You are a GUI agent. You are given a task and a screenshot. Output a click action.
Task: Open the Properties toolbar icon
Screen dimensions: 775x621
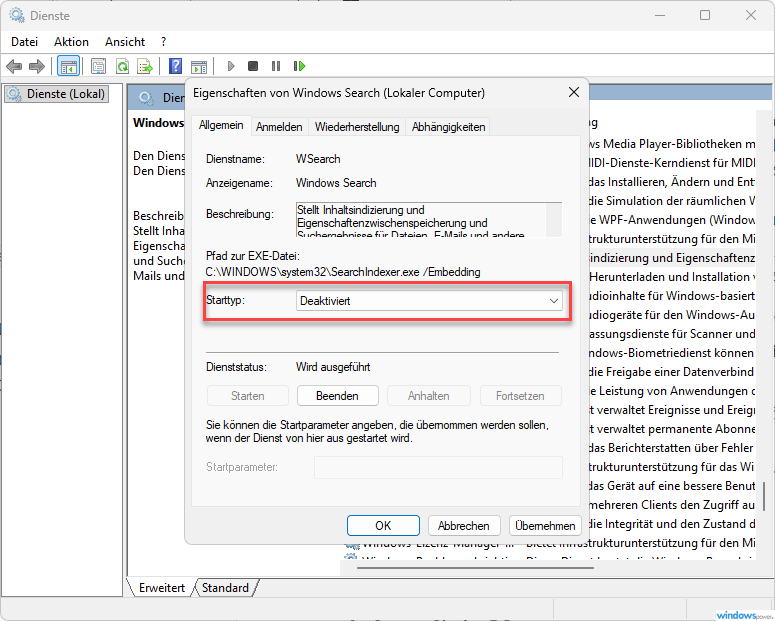click(98, 66)
